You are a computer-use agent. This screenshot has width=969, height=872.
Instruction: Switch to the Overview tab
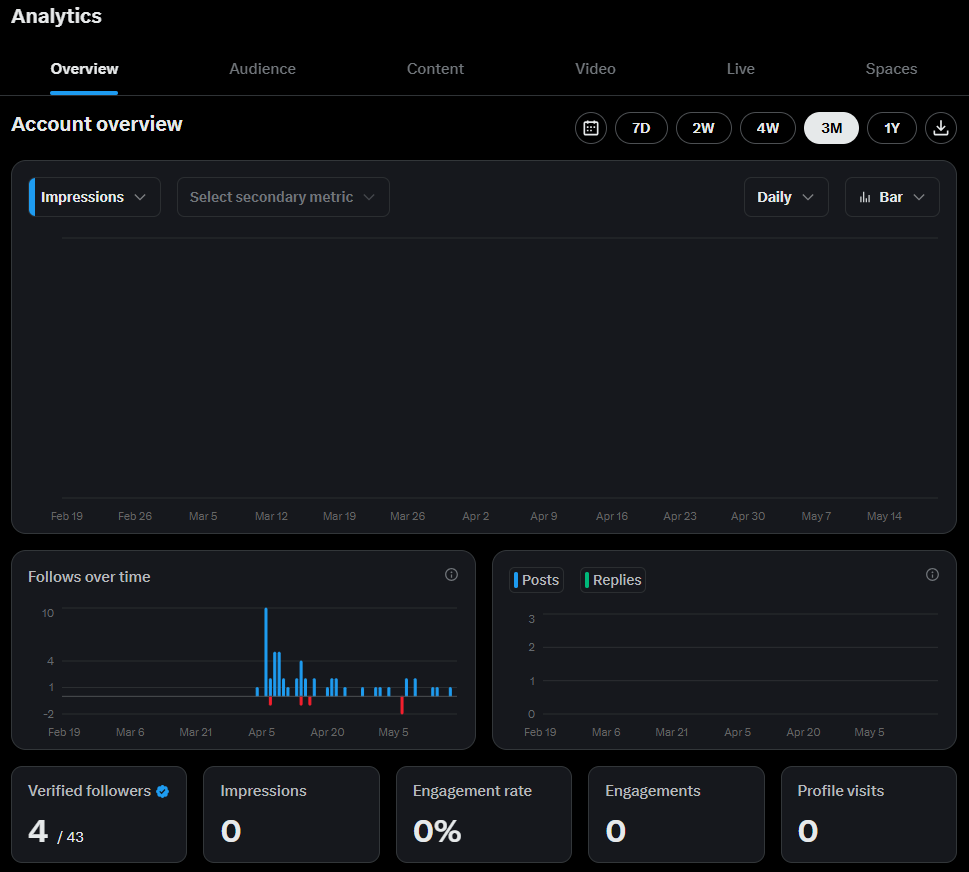click(84, 69)
